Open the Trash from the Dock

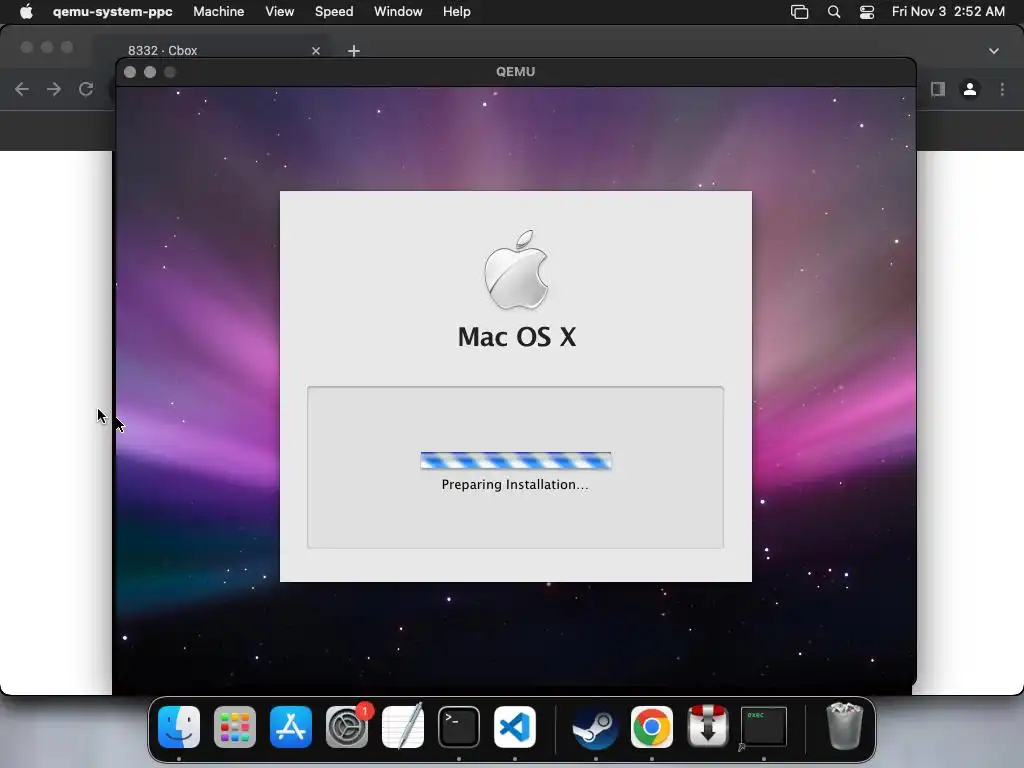845,727
